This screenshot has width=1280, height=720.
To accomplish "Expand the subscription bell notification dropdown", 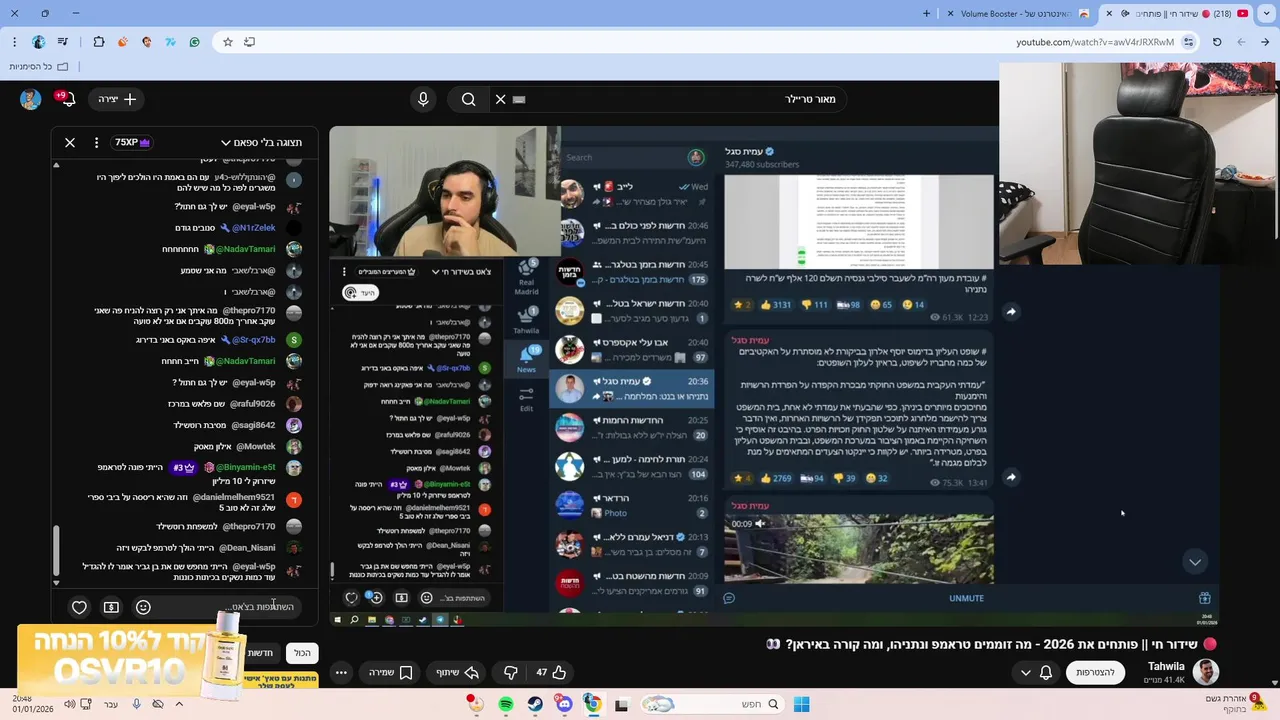I will tap(1035, 672).
